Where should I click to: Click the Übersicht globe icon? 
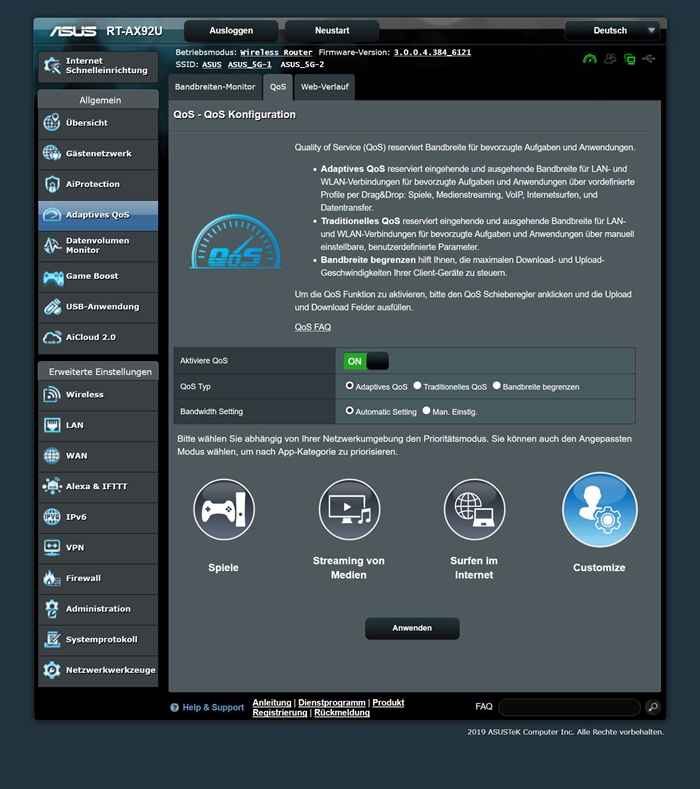click(52, 122)
